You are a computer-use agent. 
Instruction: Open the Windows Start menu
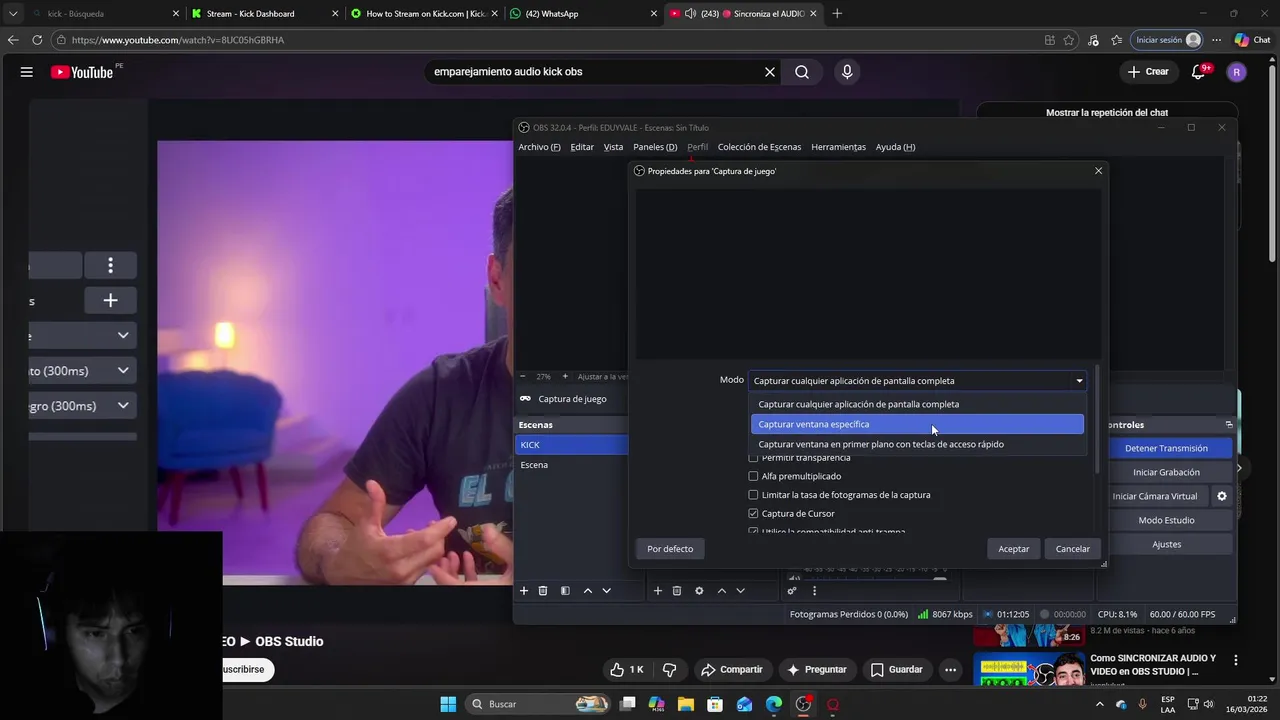448,704
